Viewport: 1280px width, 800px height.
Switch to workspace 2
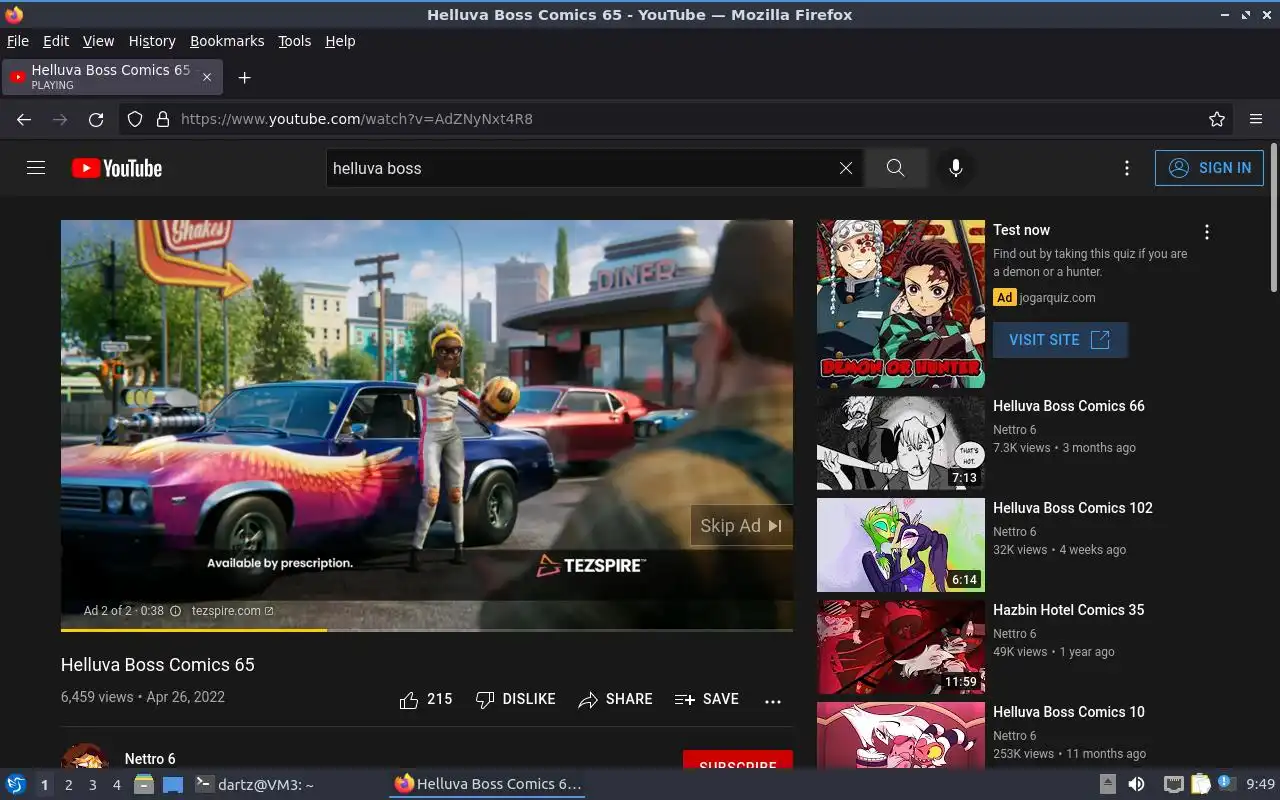68,785
